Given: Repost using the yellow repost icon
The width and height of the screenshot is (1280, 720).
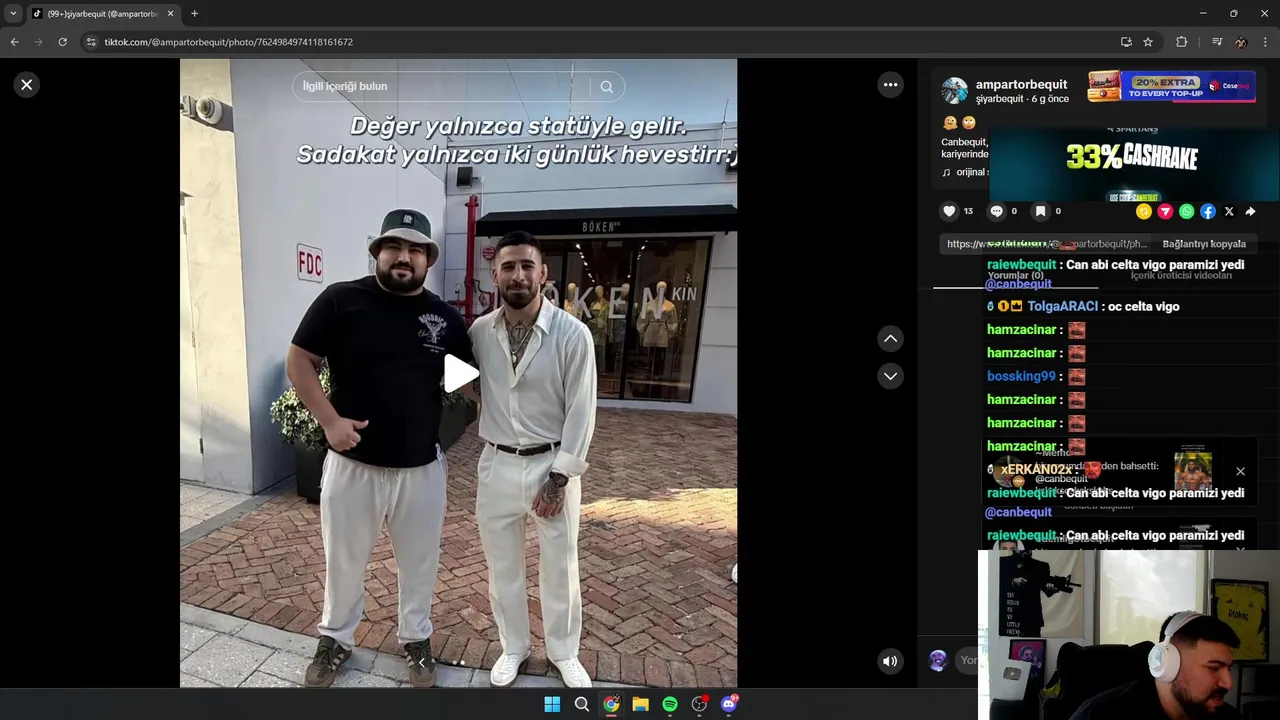Looking at the screenshot, I should 1144,211.
